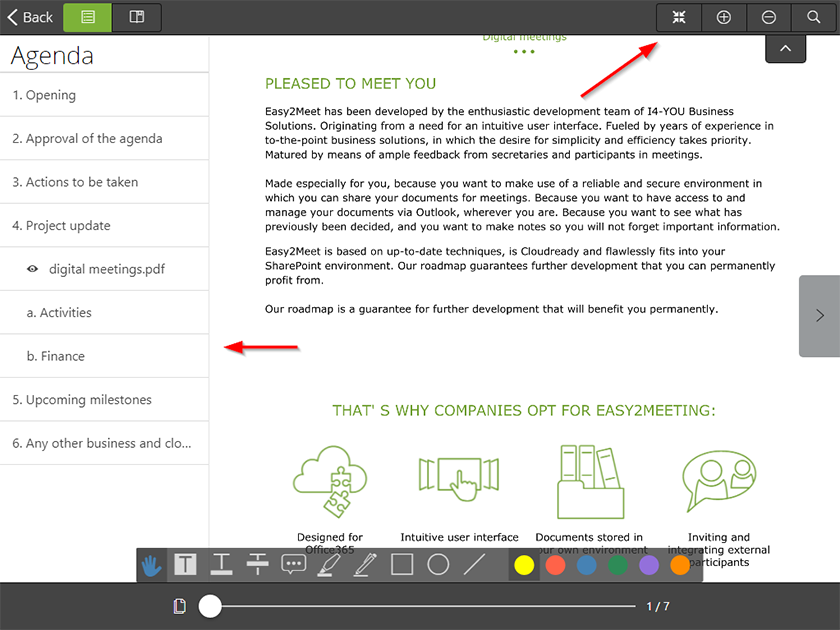Image resolution: width=840 pixels, height=630 pixels.
Task: Pick the red annotation color
Action: tap(555, 565)
